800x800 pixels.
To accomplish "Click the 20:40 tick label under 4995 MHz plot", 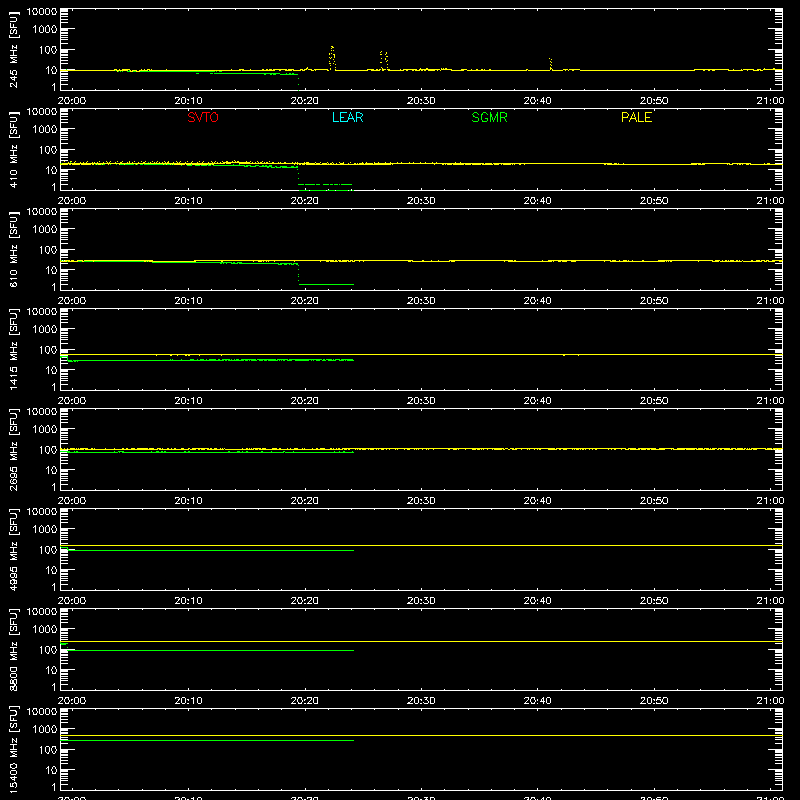I will (x=537, y=601).
